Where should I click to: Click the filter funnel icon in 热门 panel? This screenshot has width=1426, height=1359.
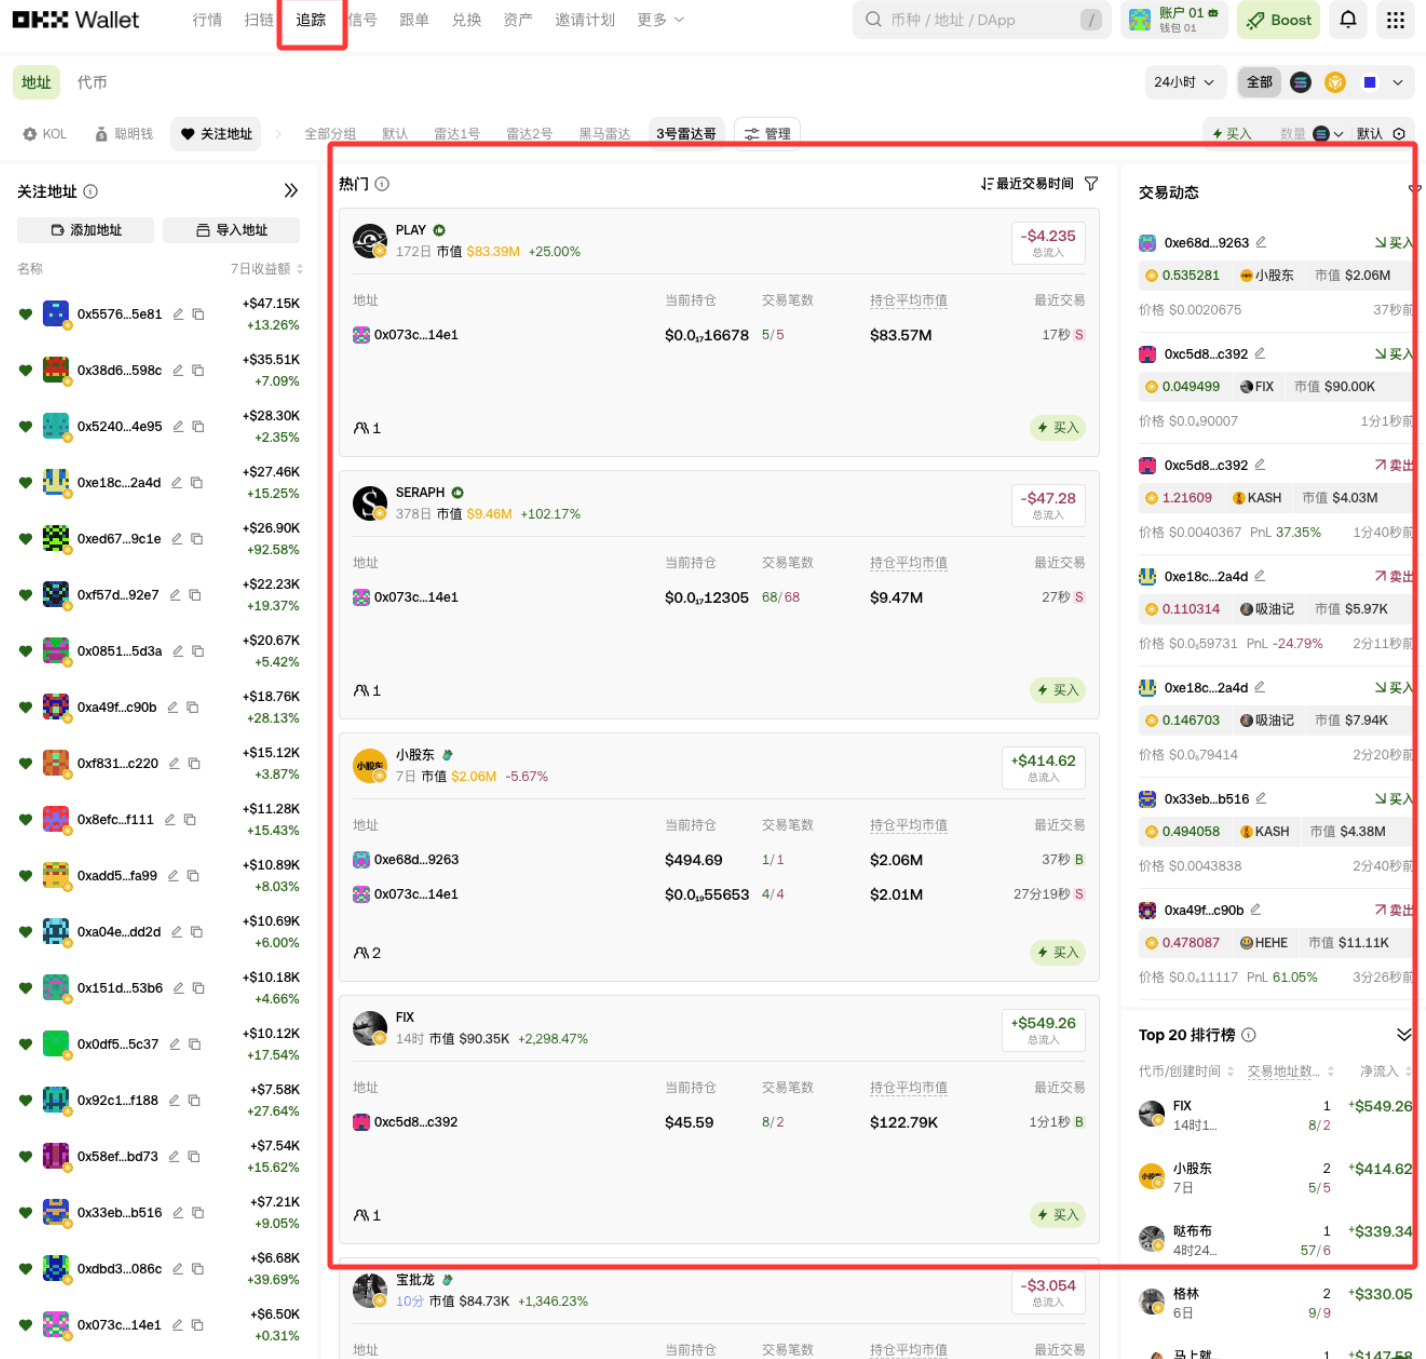tap(1091, 184)
